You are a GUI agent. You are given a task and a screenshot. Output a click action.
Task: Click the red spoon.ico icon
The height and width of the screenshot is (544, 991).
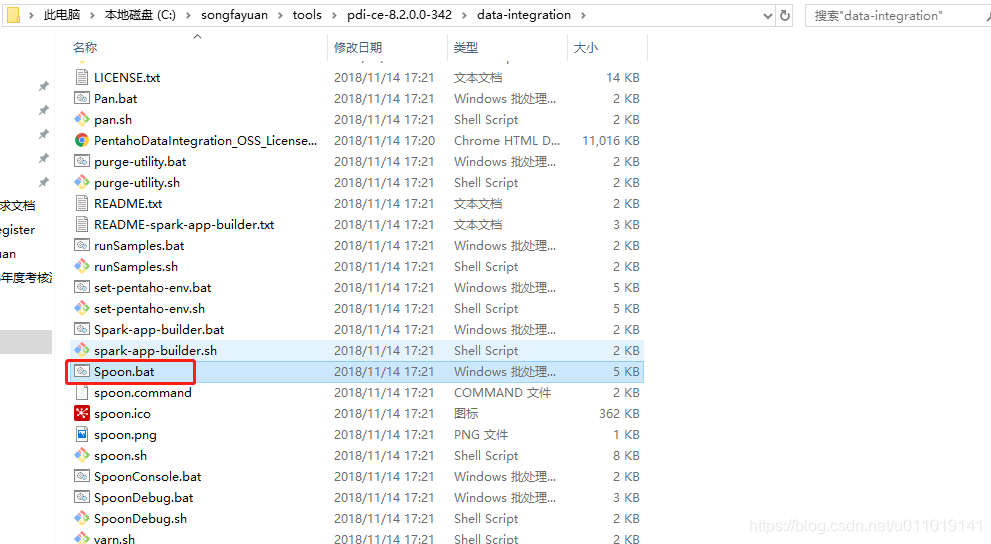click(82, 413)
